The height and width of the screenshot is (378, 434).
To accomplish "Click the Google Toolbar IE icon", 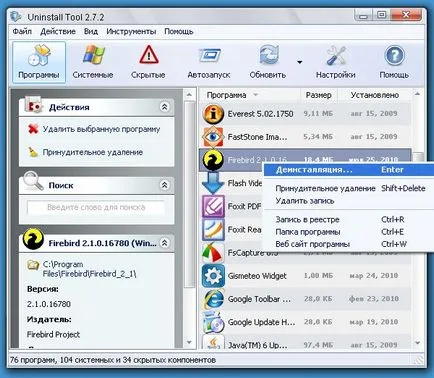I will (213, 299).
